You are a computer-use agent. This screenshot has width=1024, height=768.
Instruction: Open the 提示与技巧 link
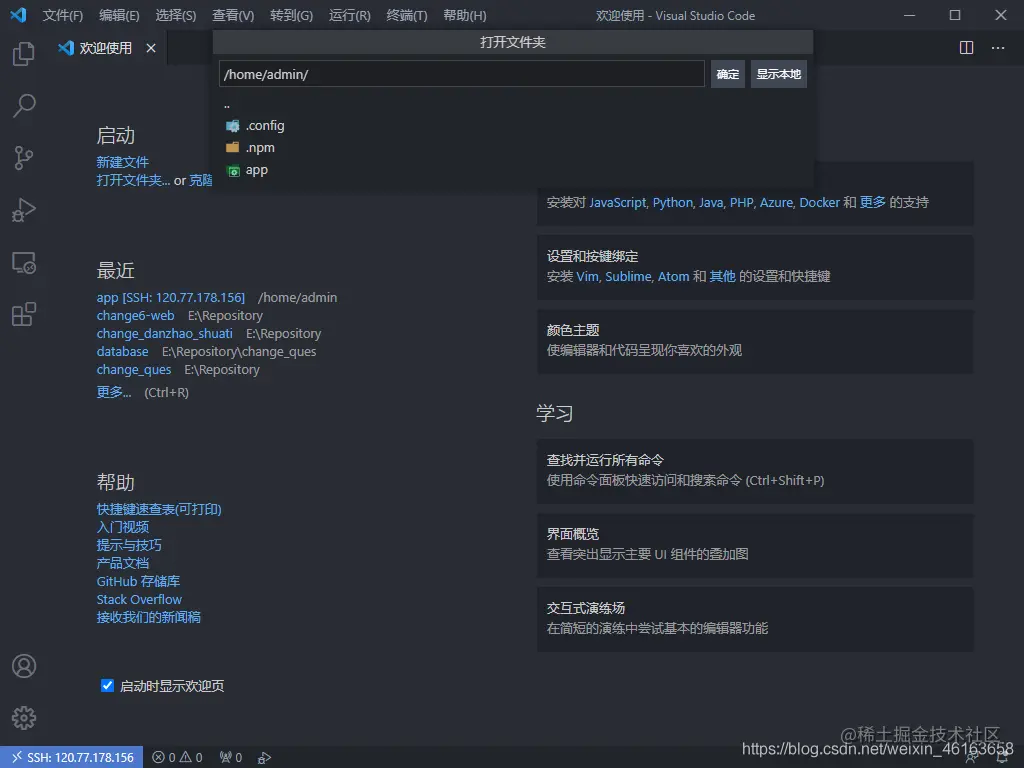[x=129, y=545]
